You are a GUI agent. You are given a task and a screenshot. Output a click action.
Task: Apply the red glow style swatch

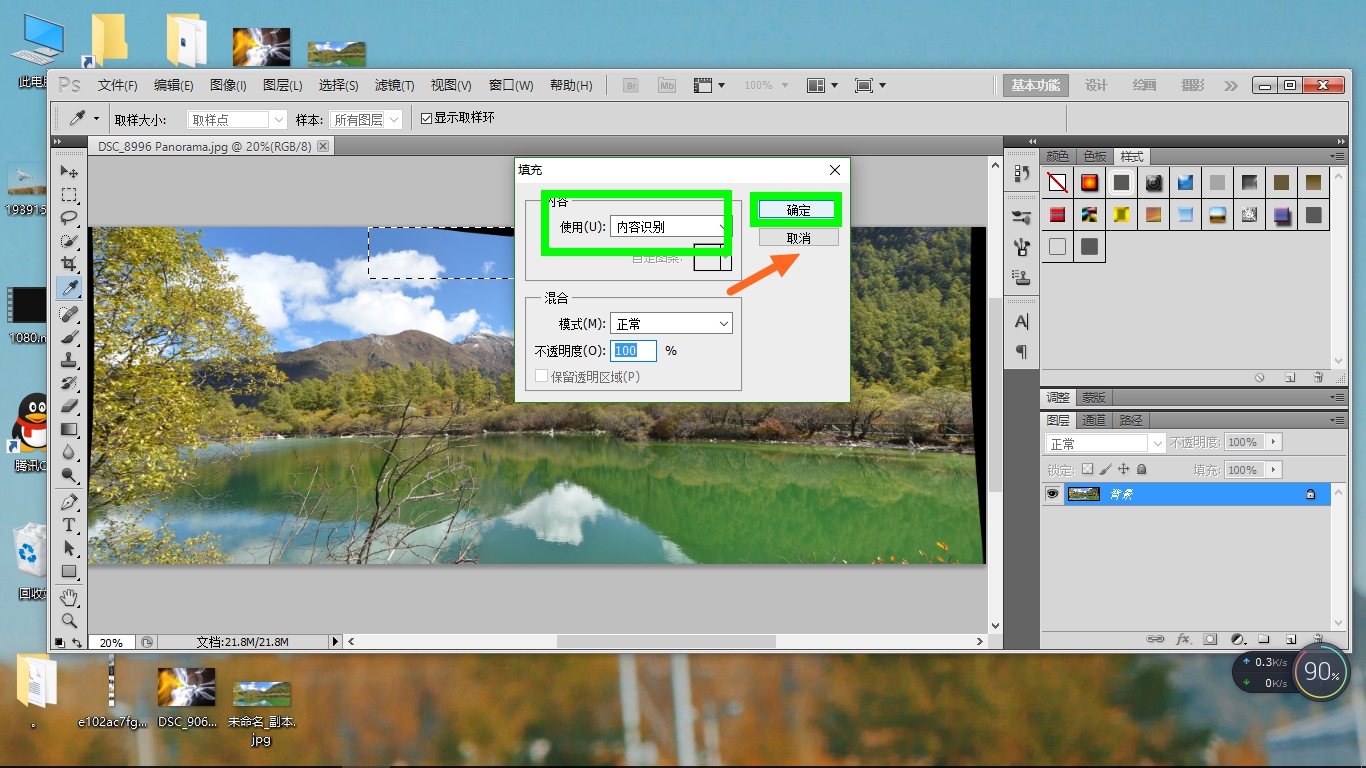point(1089,183)
